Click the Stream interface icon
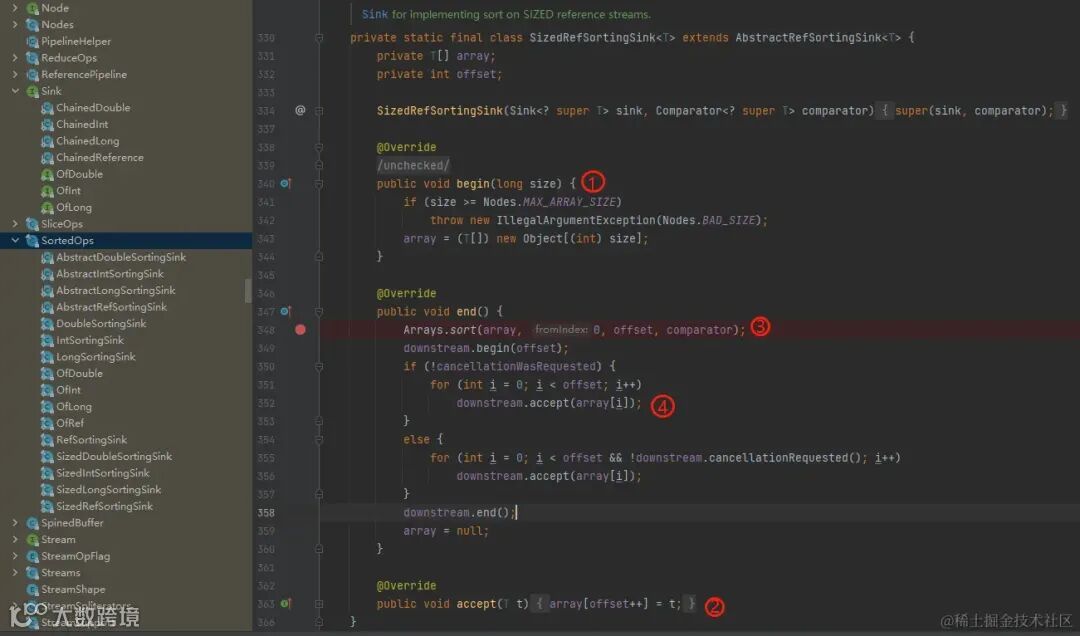Screen dimensions: 1080x636 pos(32,540)
